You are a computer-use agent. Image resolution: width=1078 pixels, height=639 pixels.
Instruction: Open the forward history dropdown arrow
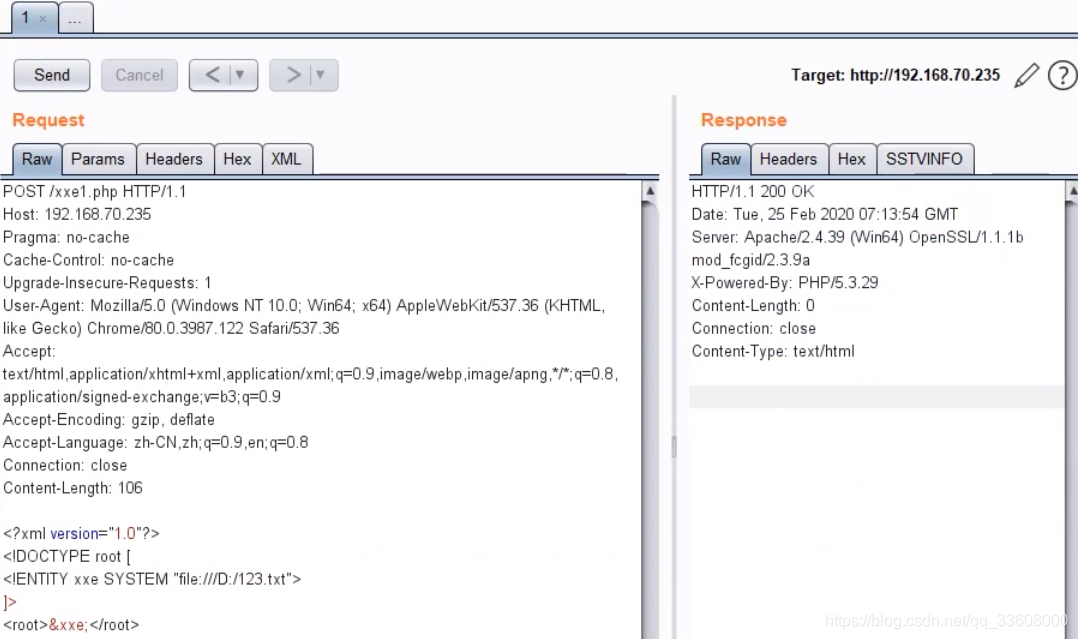[320, 75]
